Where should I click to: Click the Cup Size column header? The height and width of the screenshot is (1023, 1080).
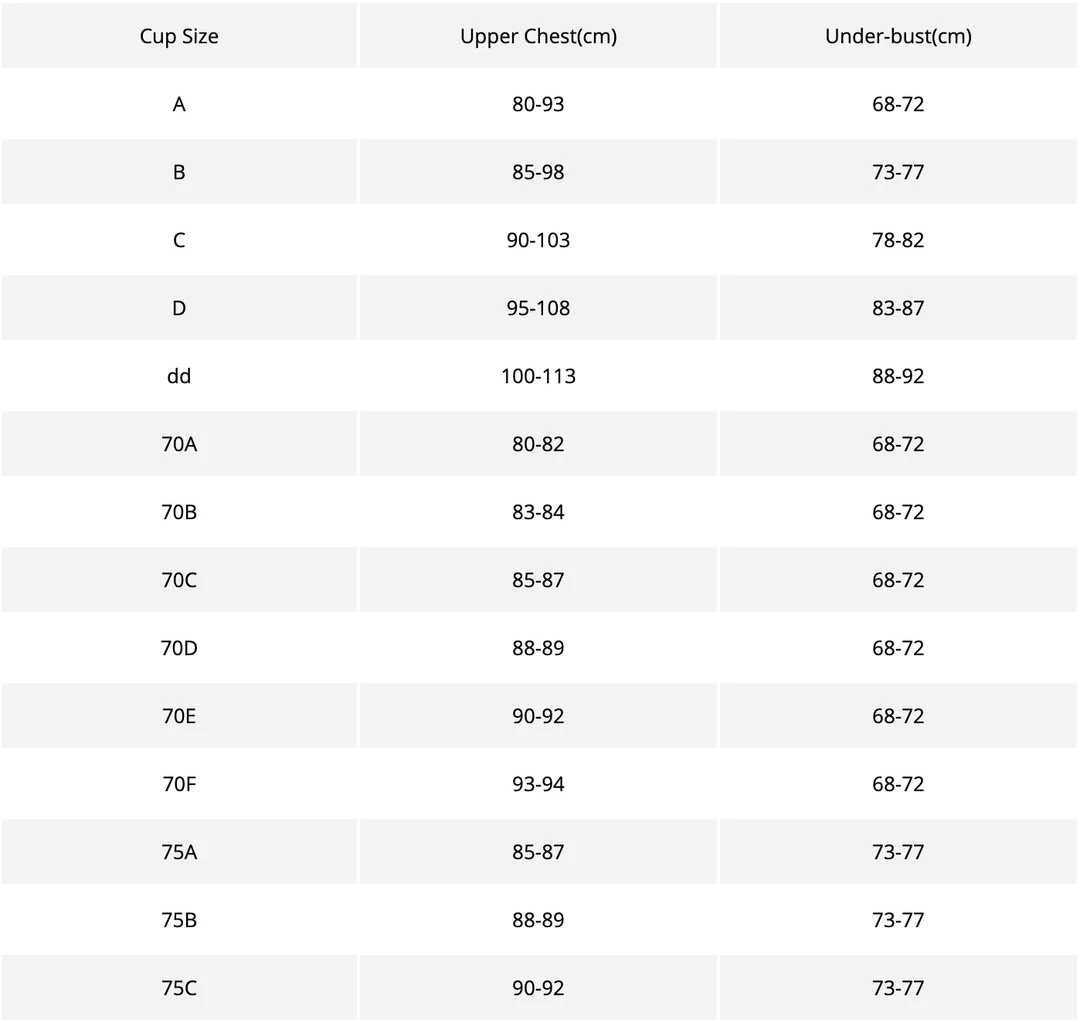click(x=179, y=36)
